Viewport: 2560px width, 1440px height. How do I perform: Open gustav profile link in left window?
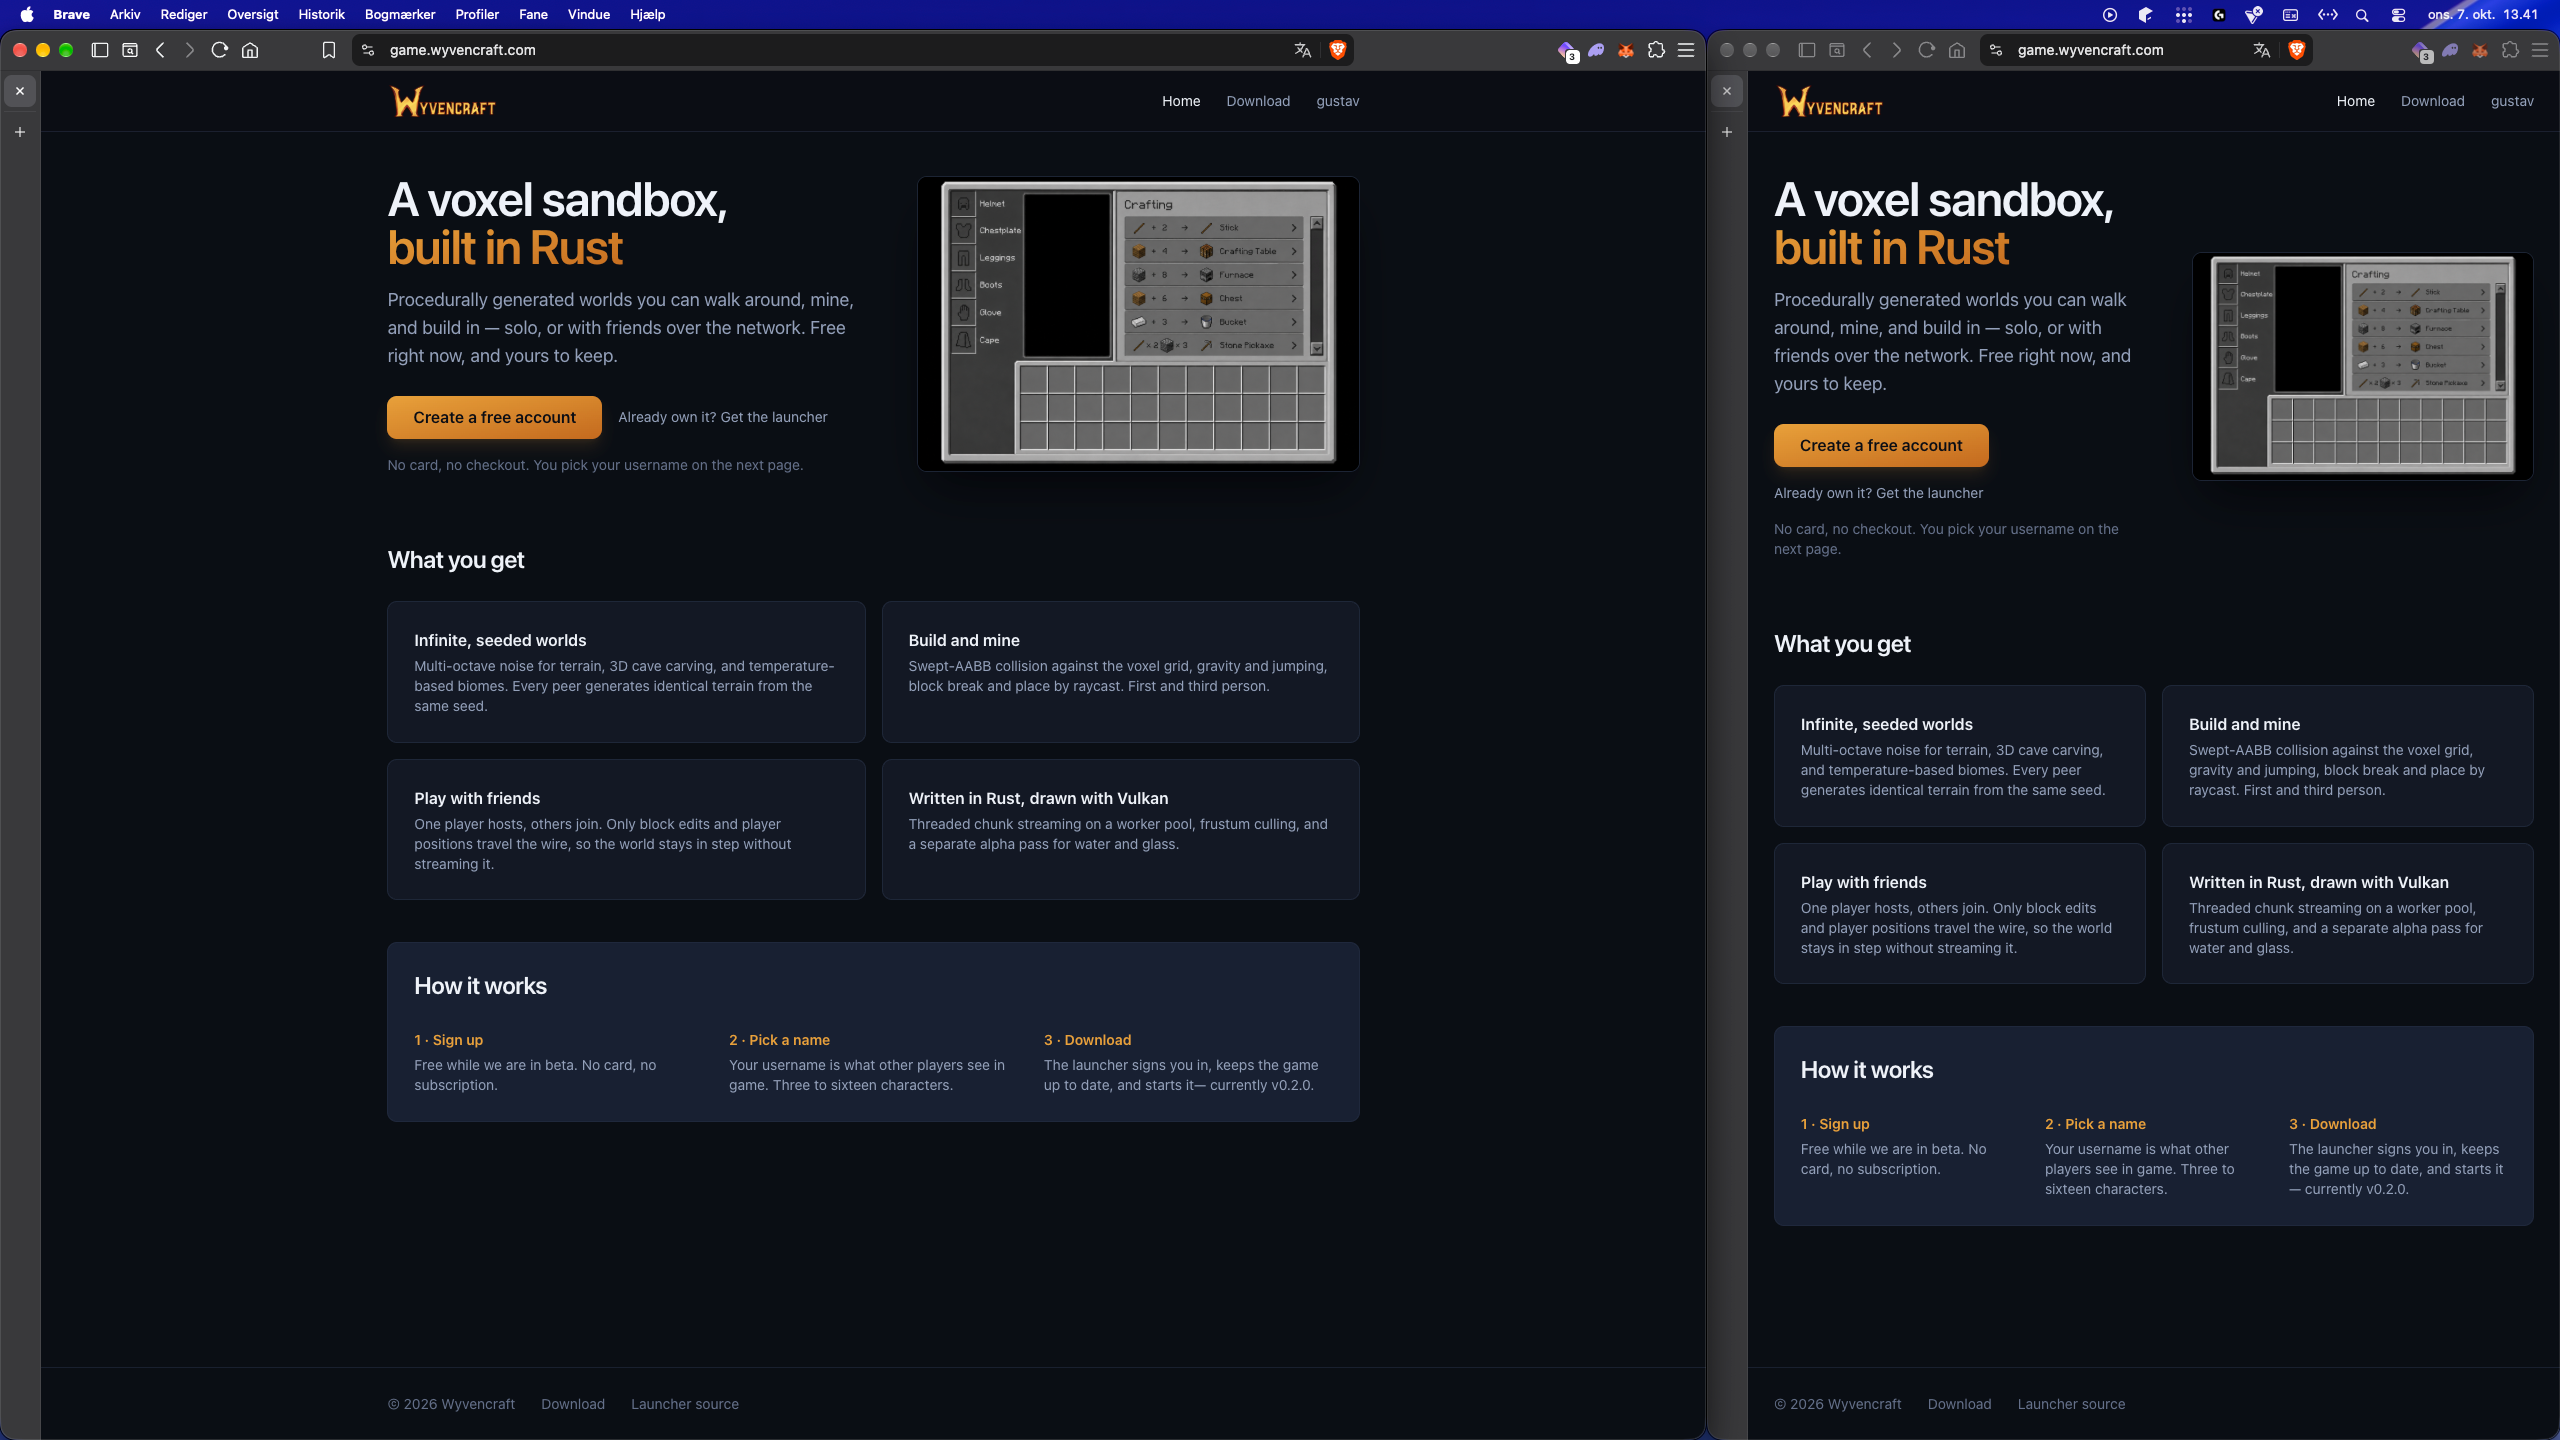(1337, 101)
